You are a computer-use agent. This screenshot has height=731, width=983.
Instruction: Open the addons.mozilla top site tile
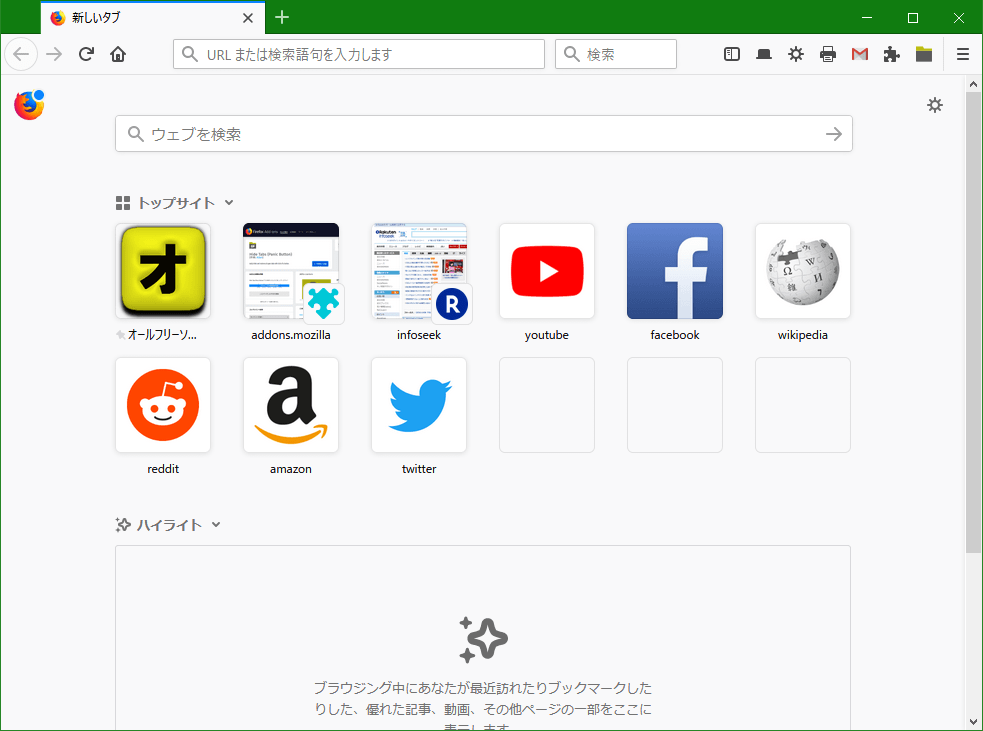click(291, 271)
